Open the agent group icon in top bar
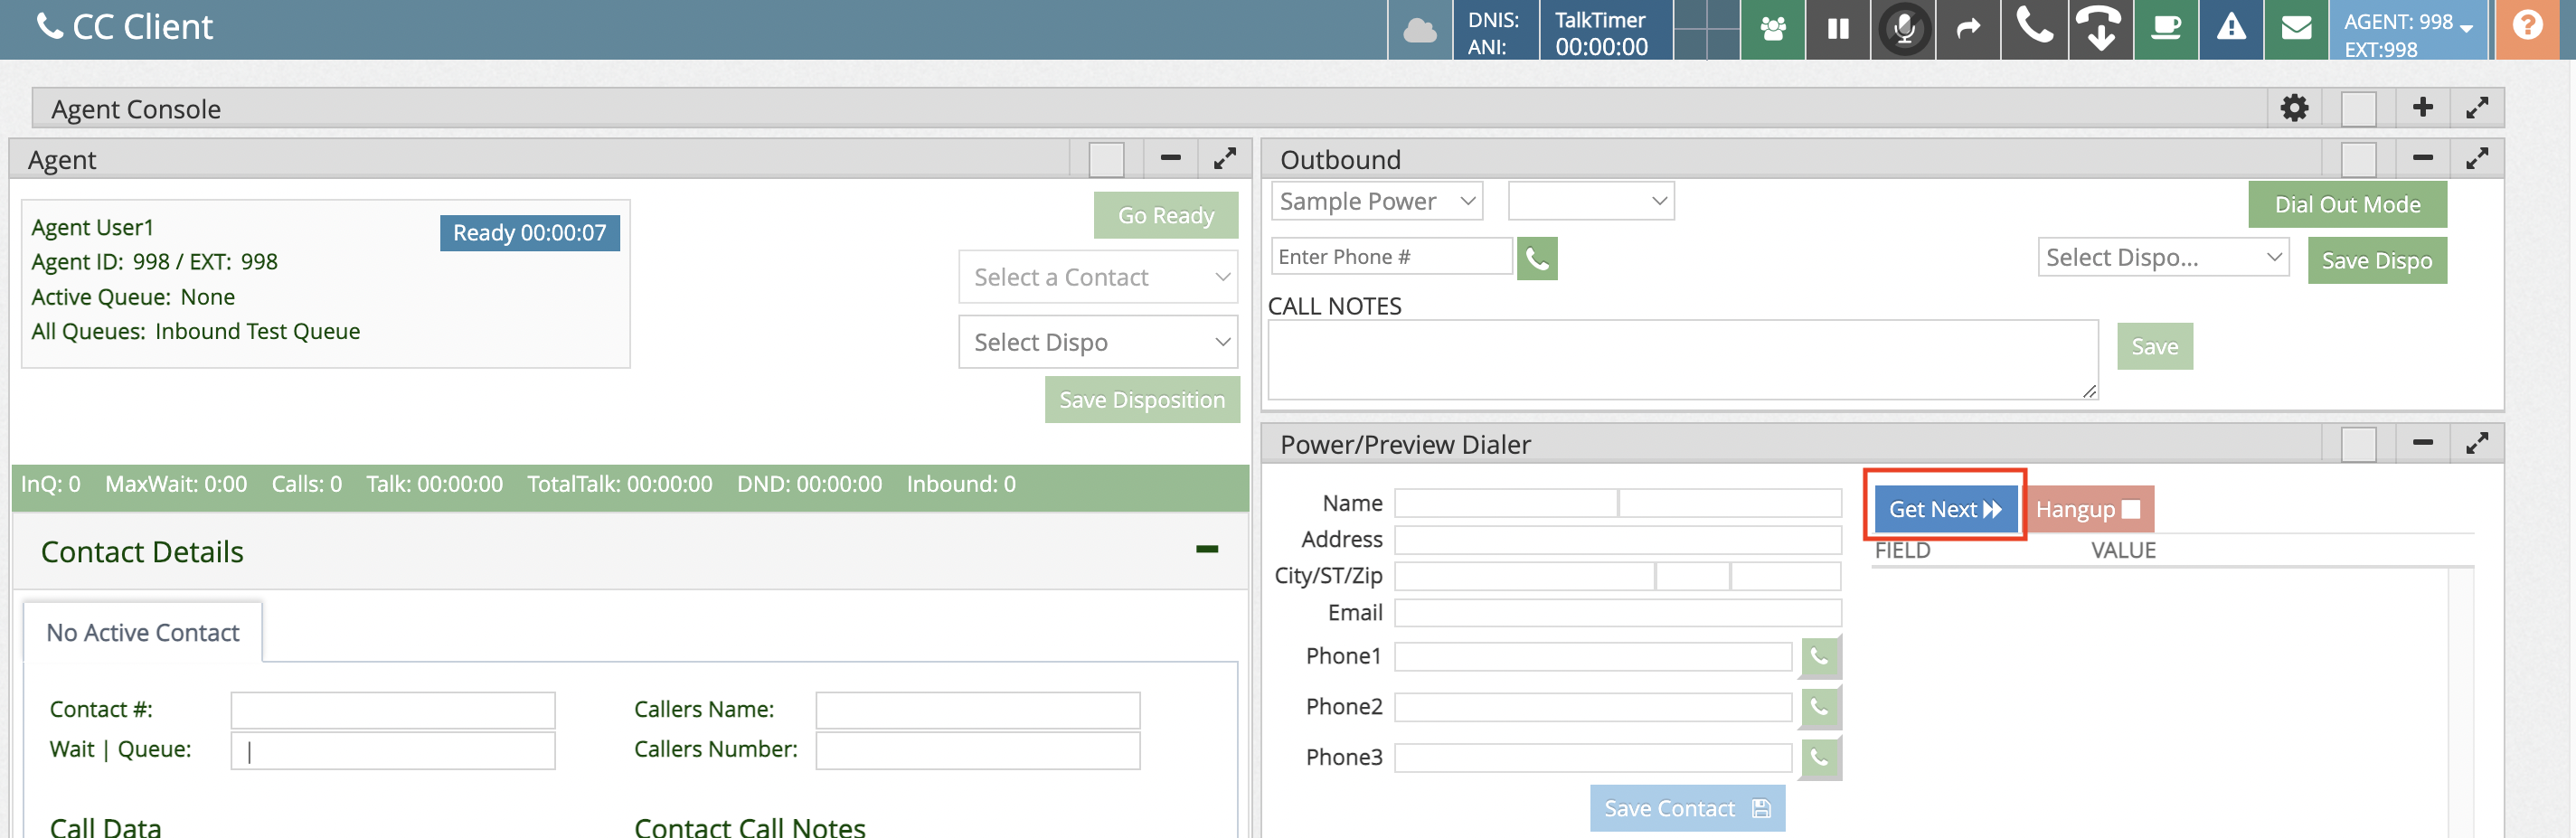 click(1773, 29)
